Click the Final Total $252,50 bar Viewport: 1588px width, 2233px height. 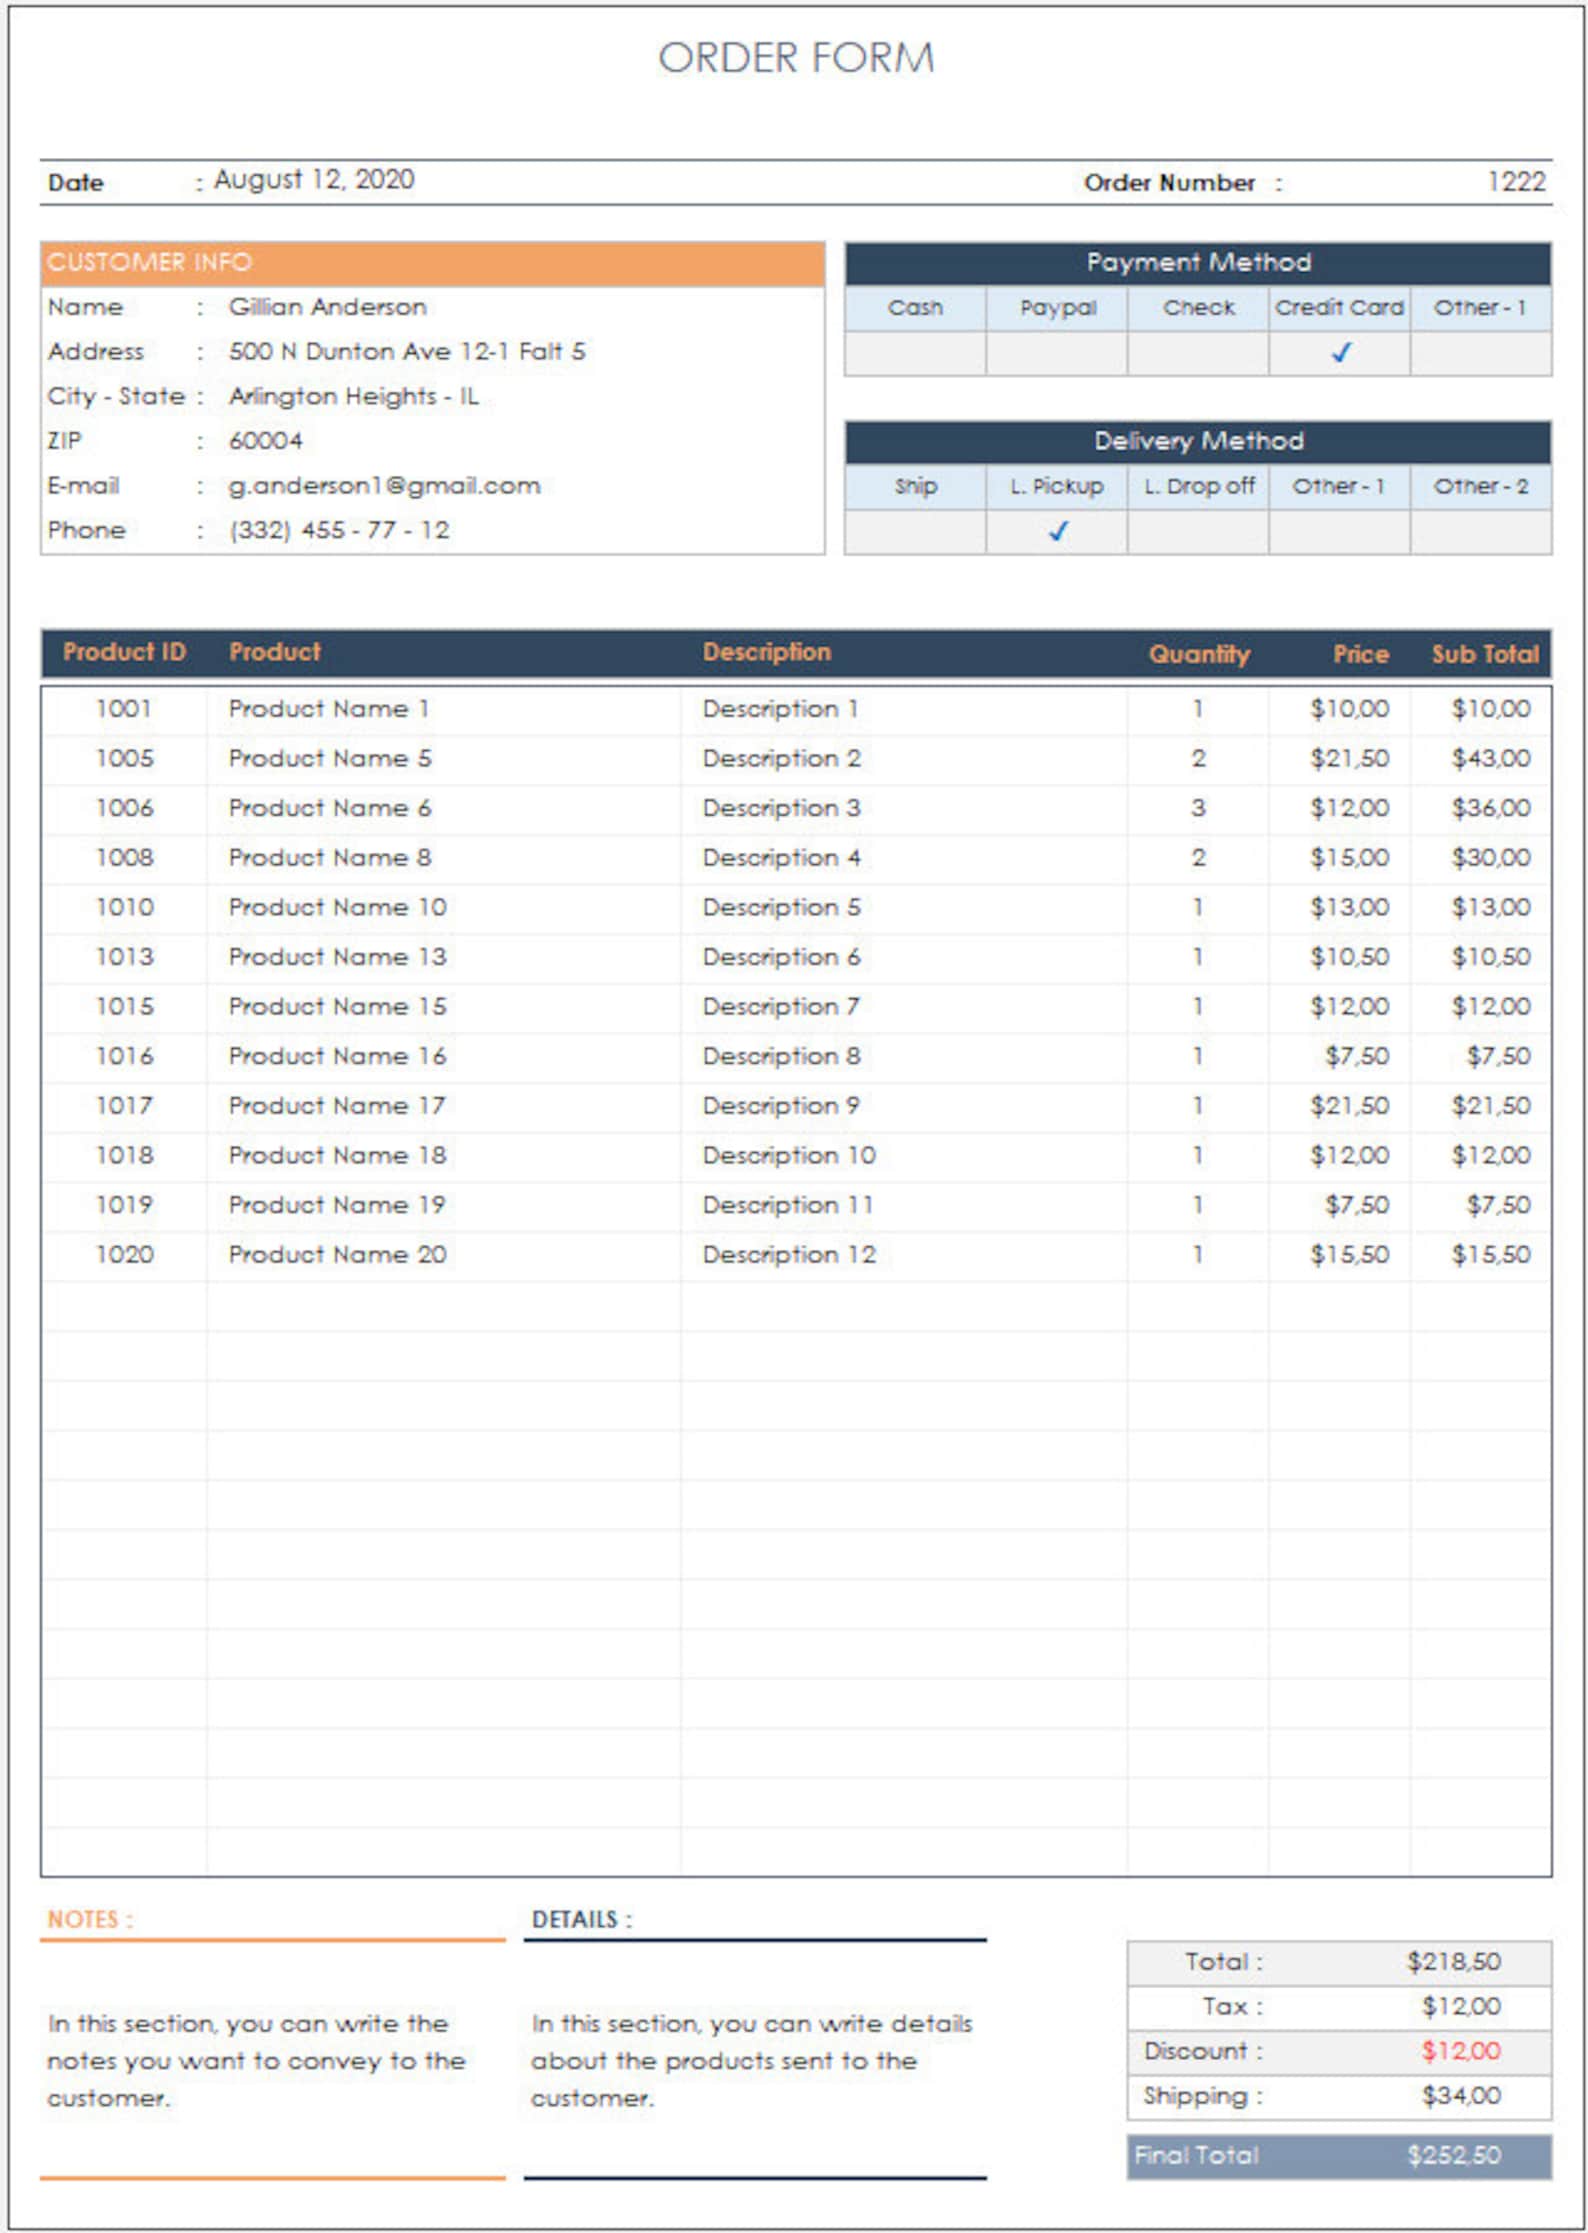[1339, 2156]
